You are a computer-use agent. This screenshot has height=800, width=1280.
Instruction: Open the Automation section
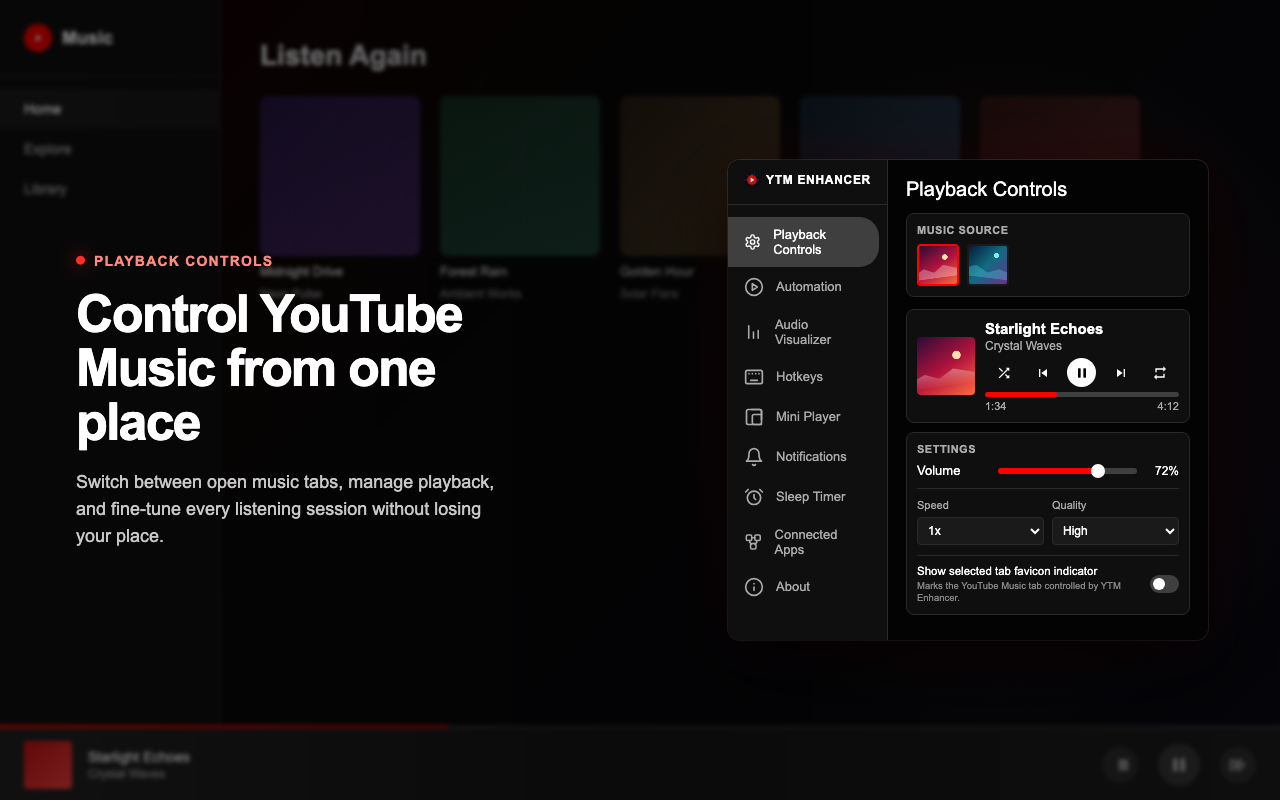(803, 287)
